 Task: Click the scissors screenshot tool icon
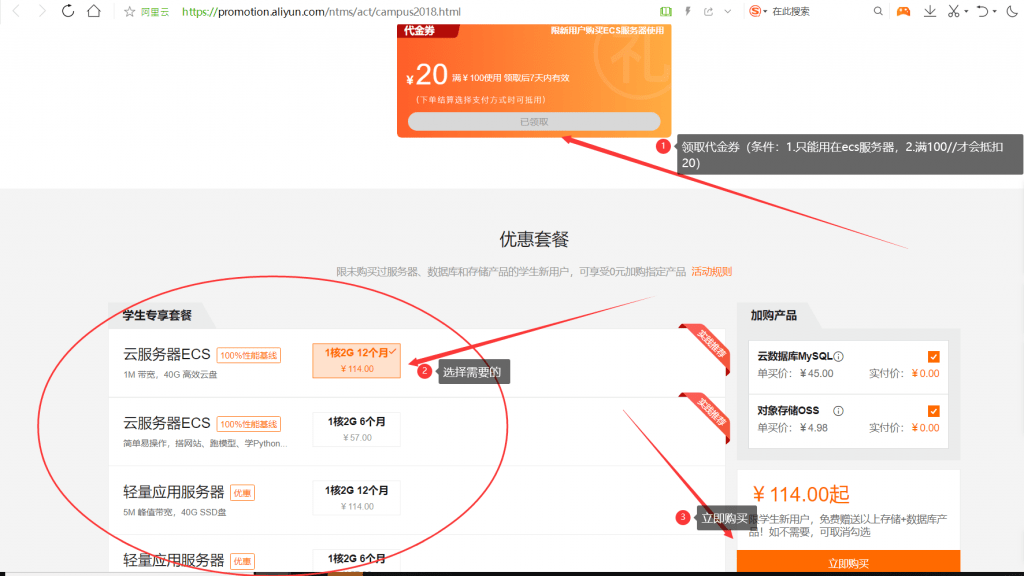tap(954, 11)
